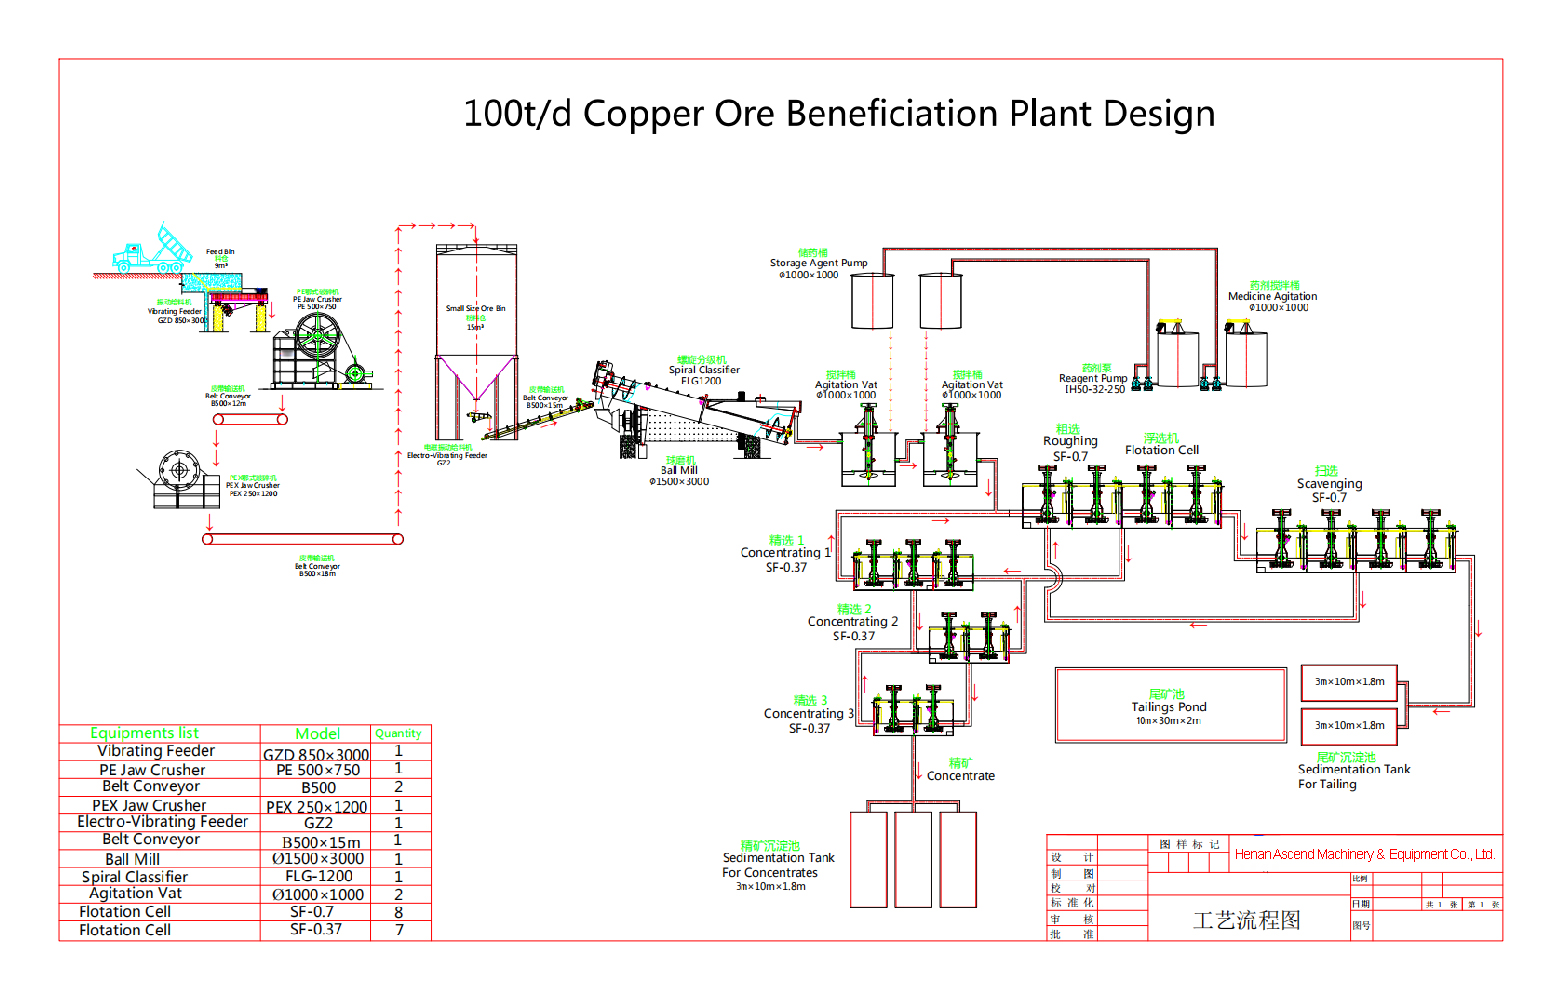
Task: Select the Scavenging SF-0.7 flotation cell bank
Action: (x=1356, y=539)
